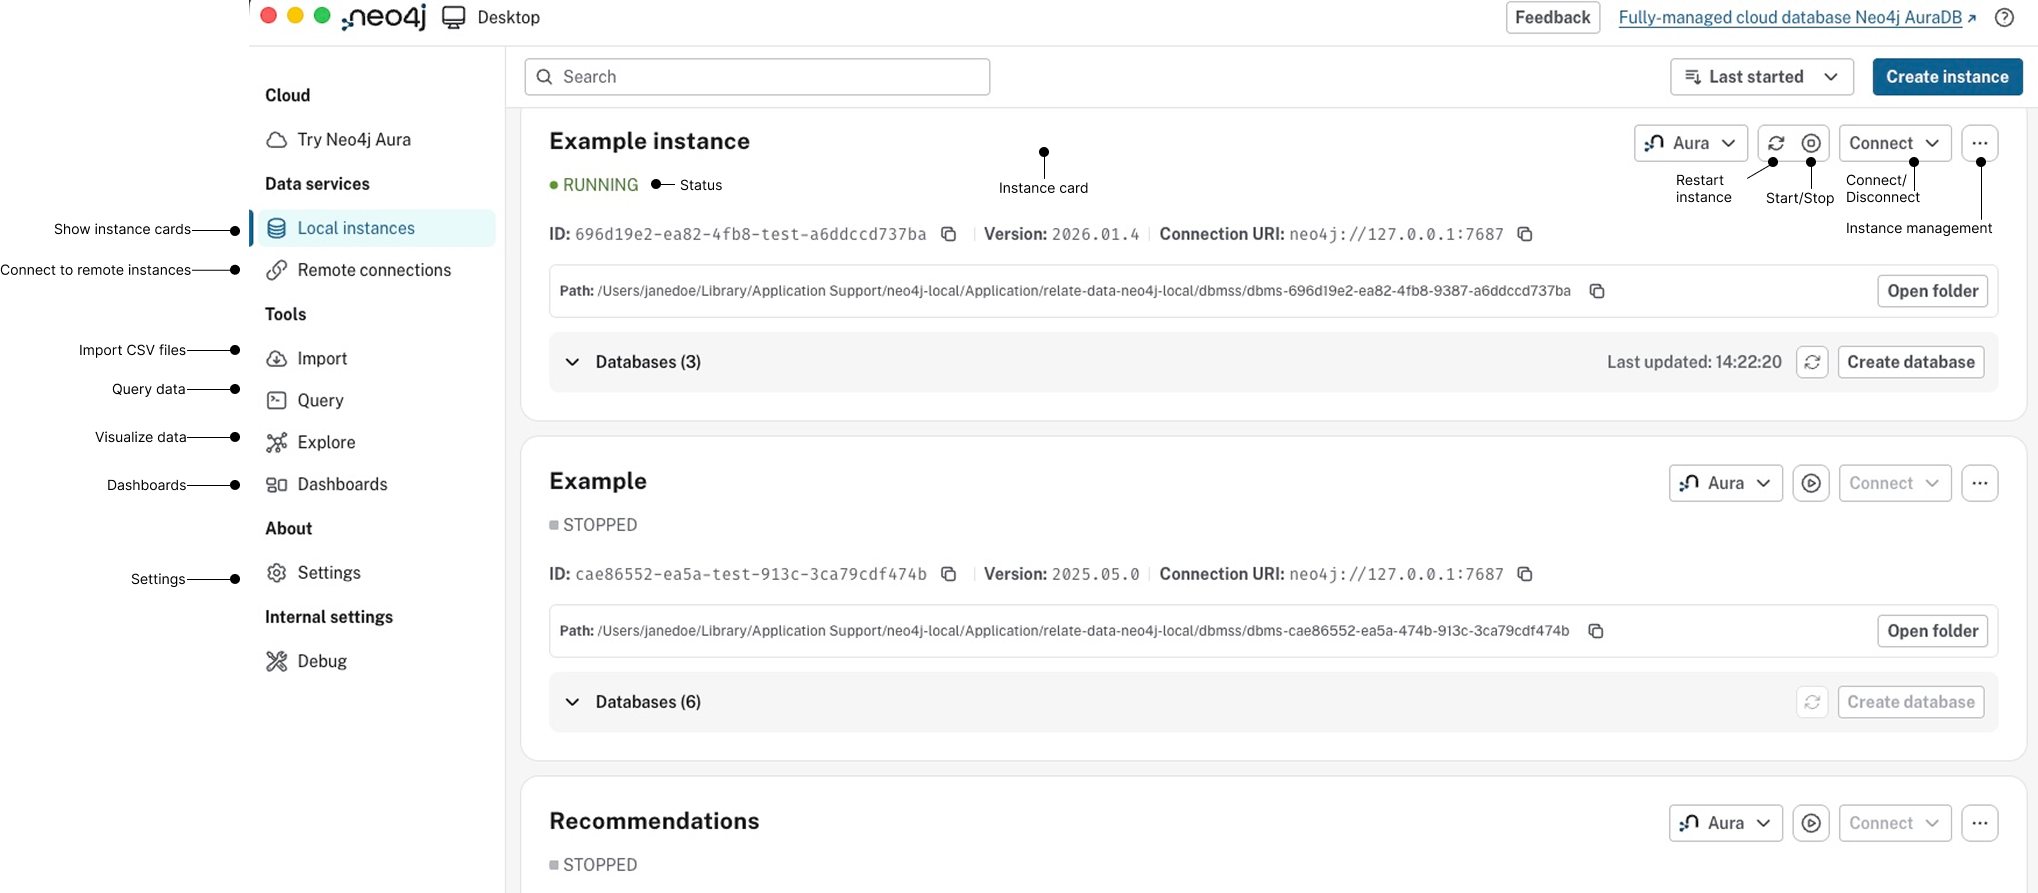The height and width of the screenshot is (893, 2038).
Task: Go to Remote connections in sidebar
Action: tap(374, 270)
